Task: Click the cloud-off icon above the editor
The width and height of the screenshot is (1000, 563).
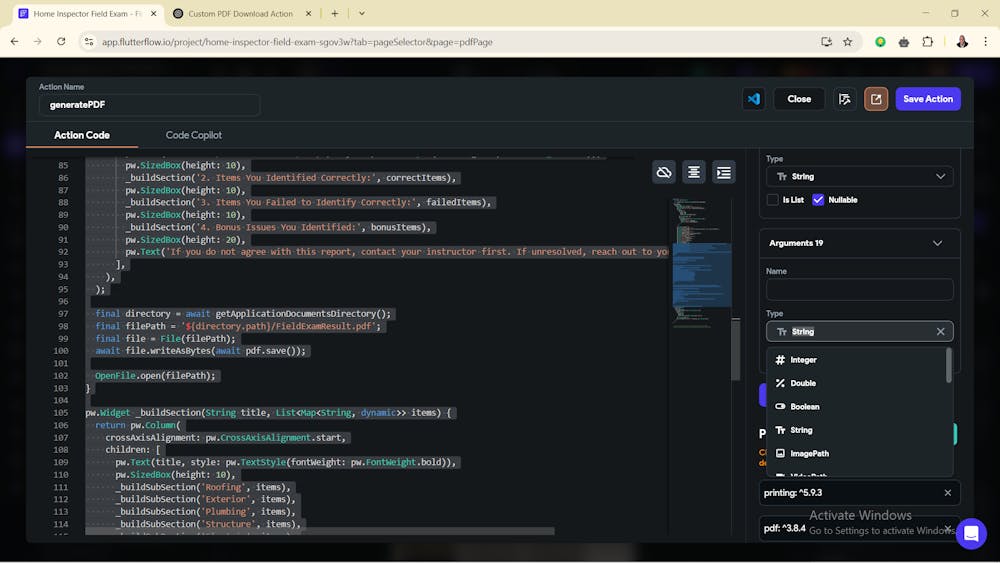Action: (x=663, y=172)
